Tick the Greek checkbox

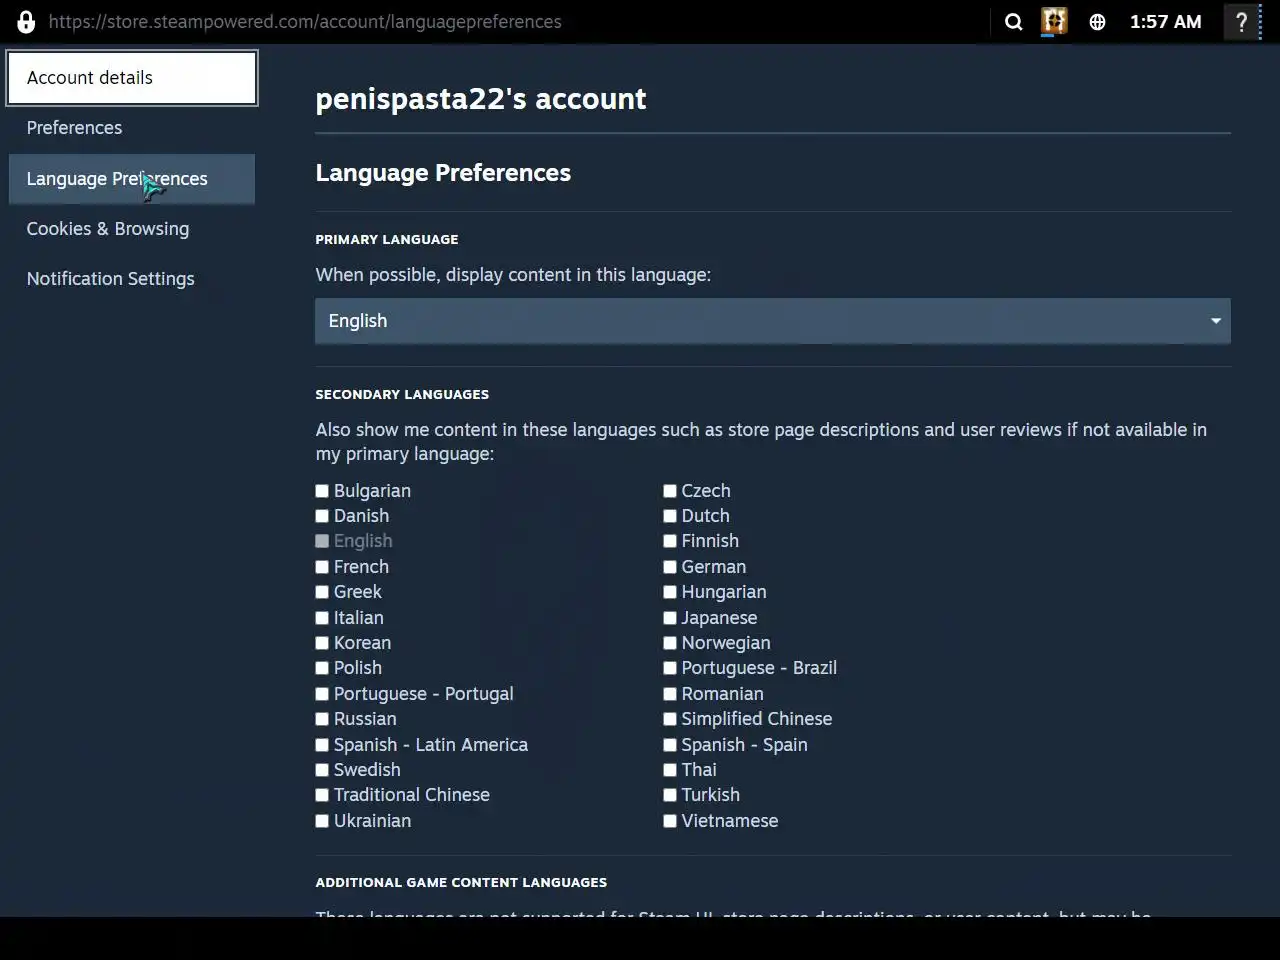click(322, 592)
